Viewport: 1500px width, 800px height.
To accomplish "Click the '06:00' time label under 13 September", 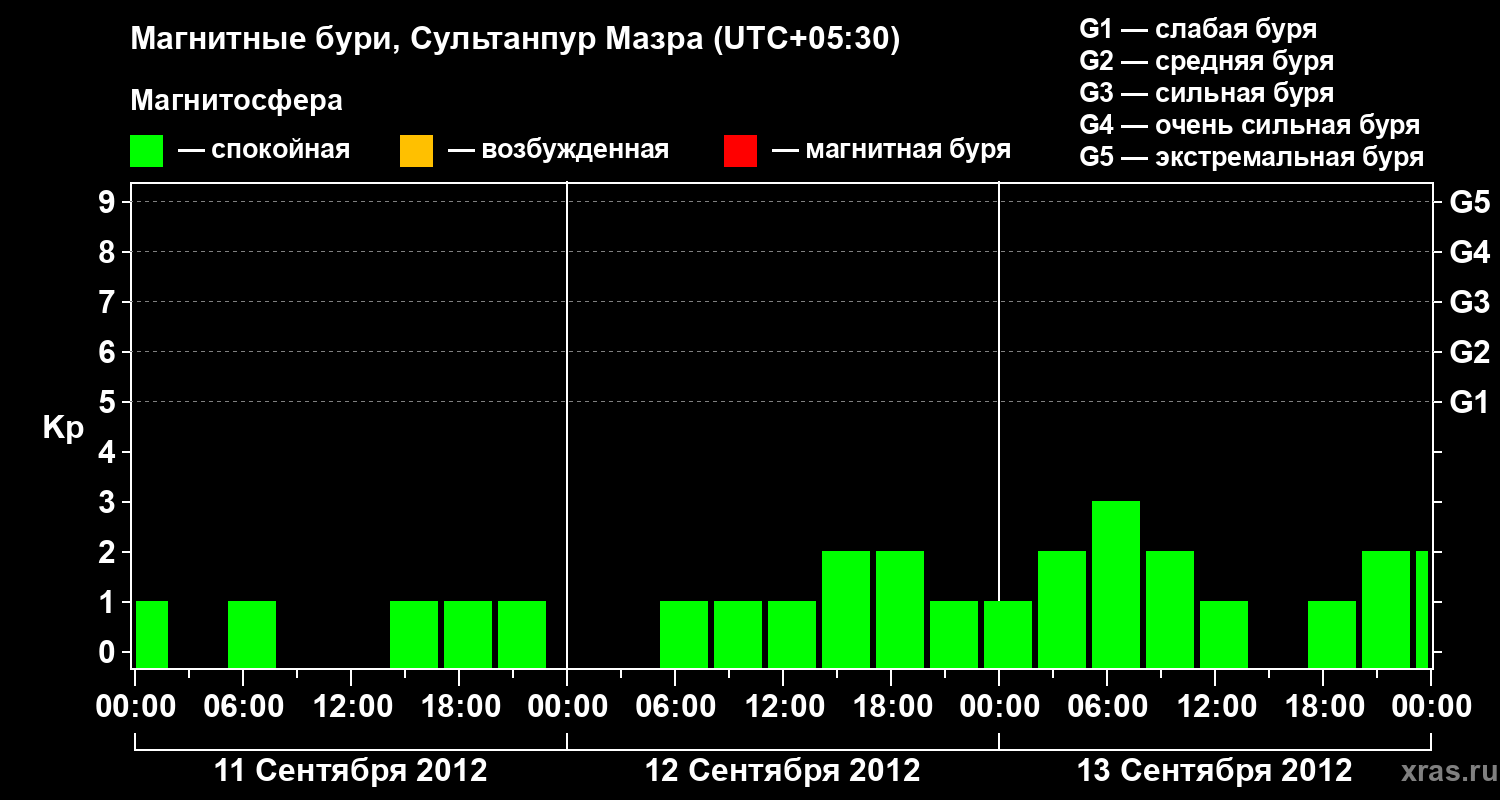I will pos(1107,707).
